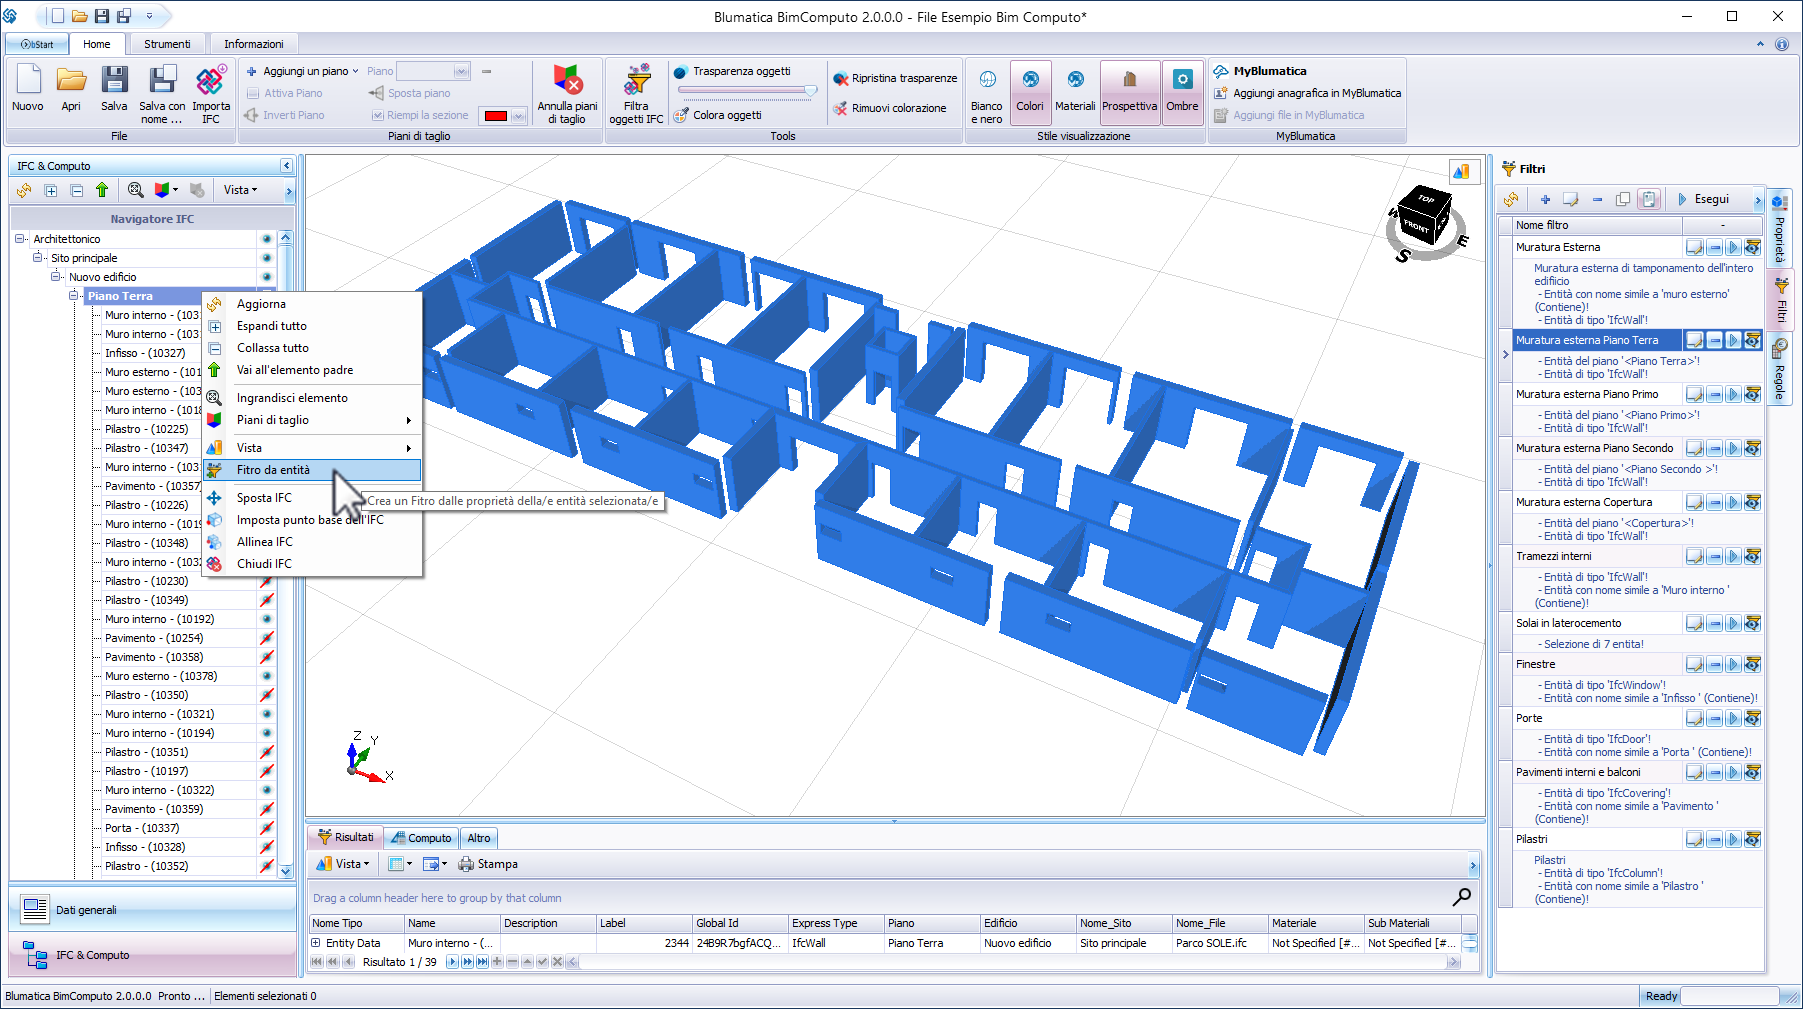Click paste clipboard icon in Filtri toolbar
The image size is (1803, 1009).
click(x=1649, y=199)
